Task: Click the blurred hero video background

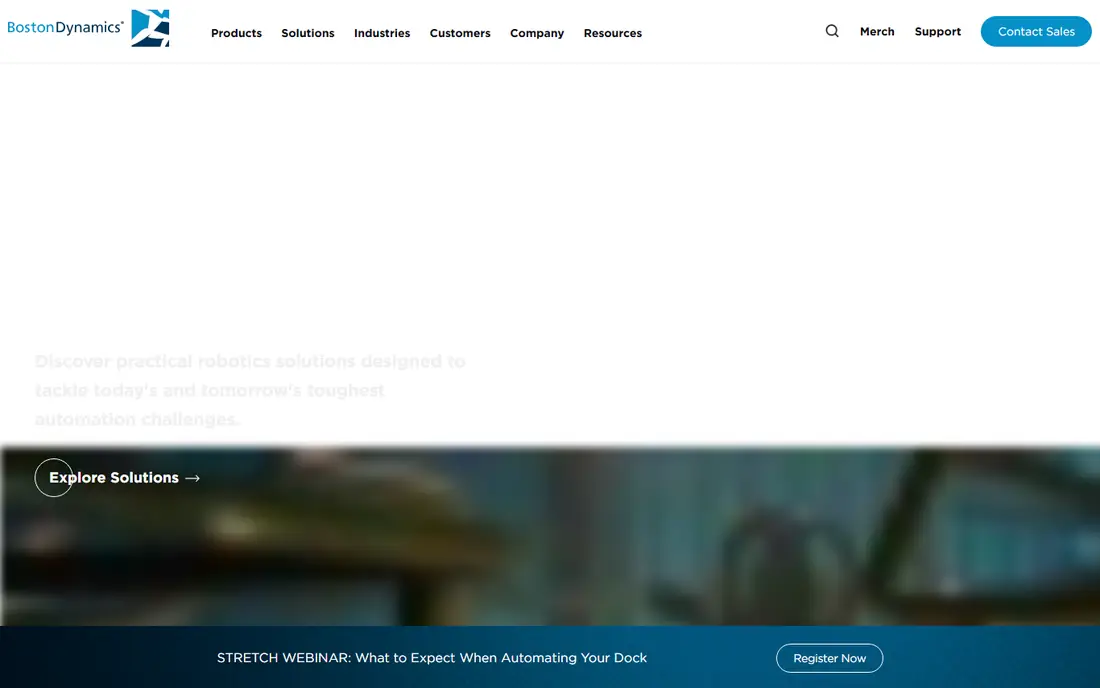Action: [x=550, y=537]
